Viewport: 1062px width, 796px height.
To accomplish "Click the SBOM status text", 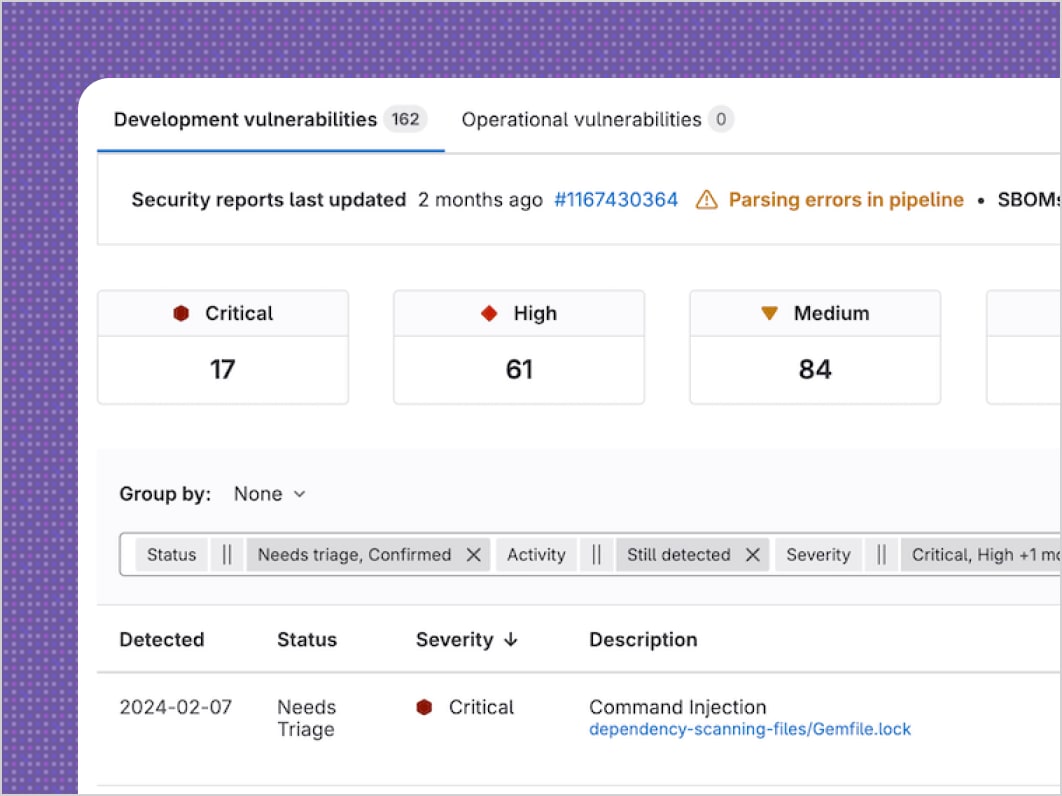I will [x=1029, y=200].
